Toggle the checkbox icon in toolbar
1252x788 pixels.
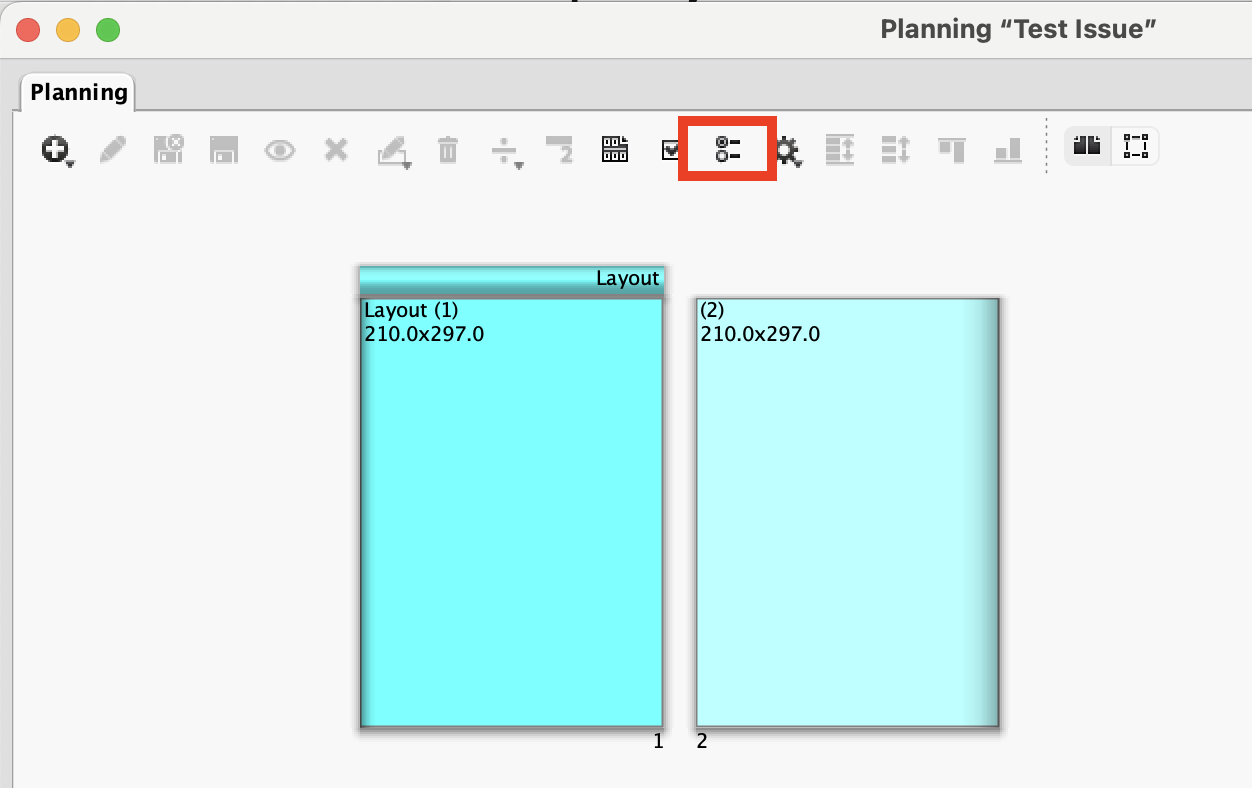670,150
